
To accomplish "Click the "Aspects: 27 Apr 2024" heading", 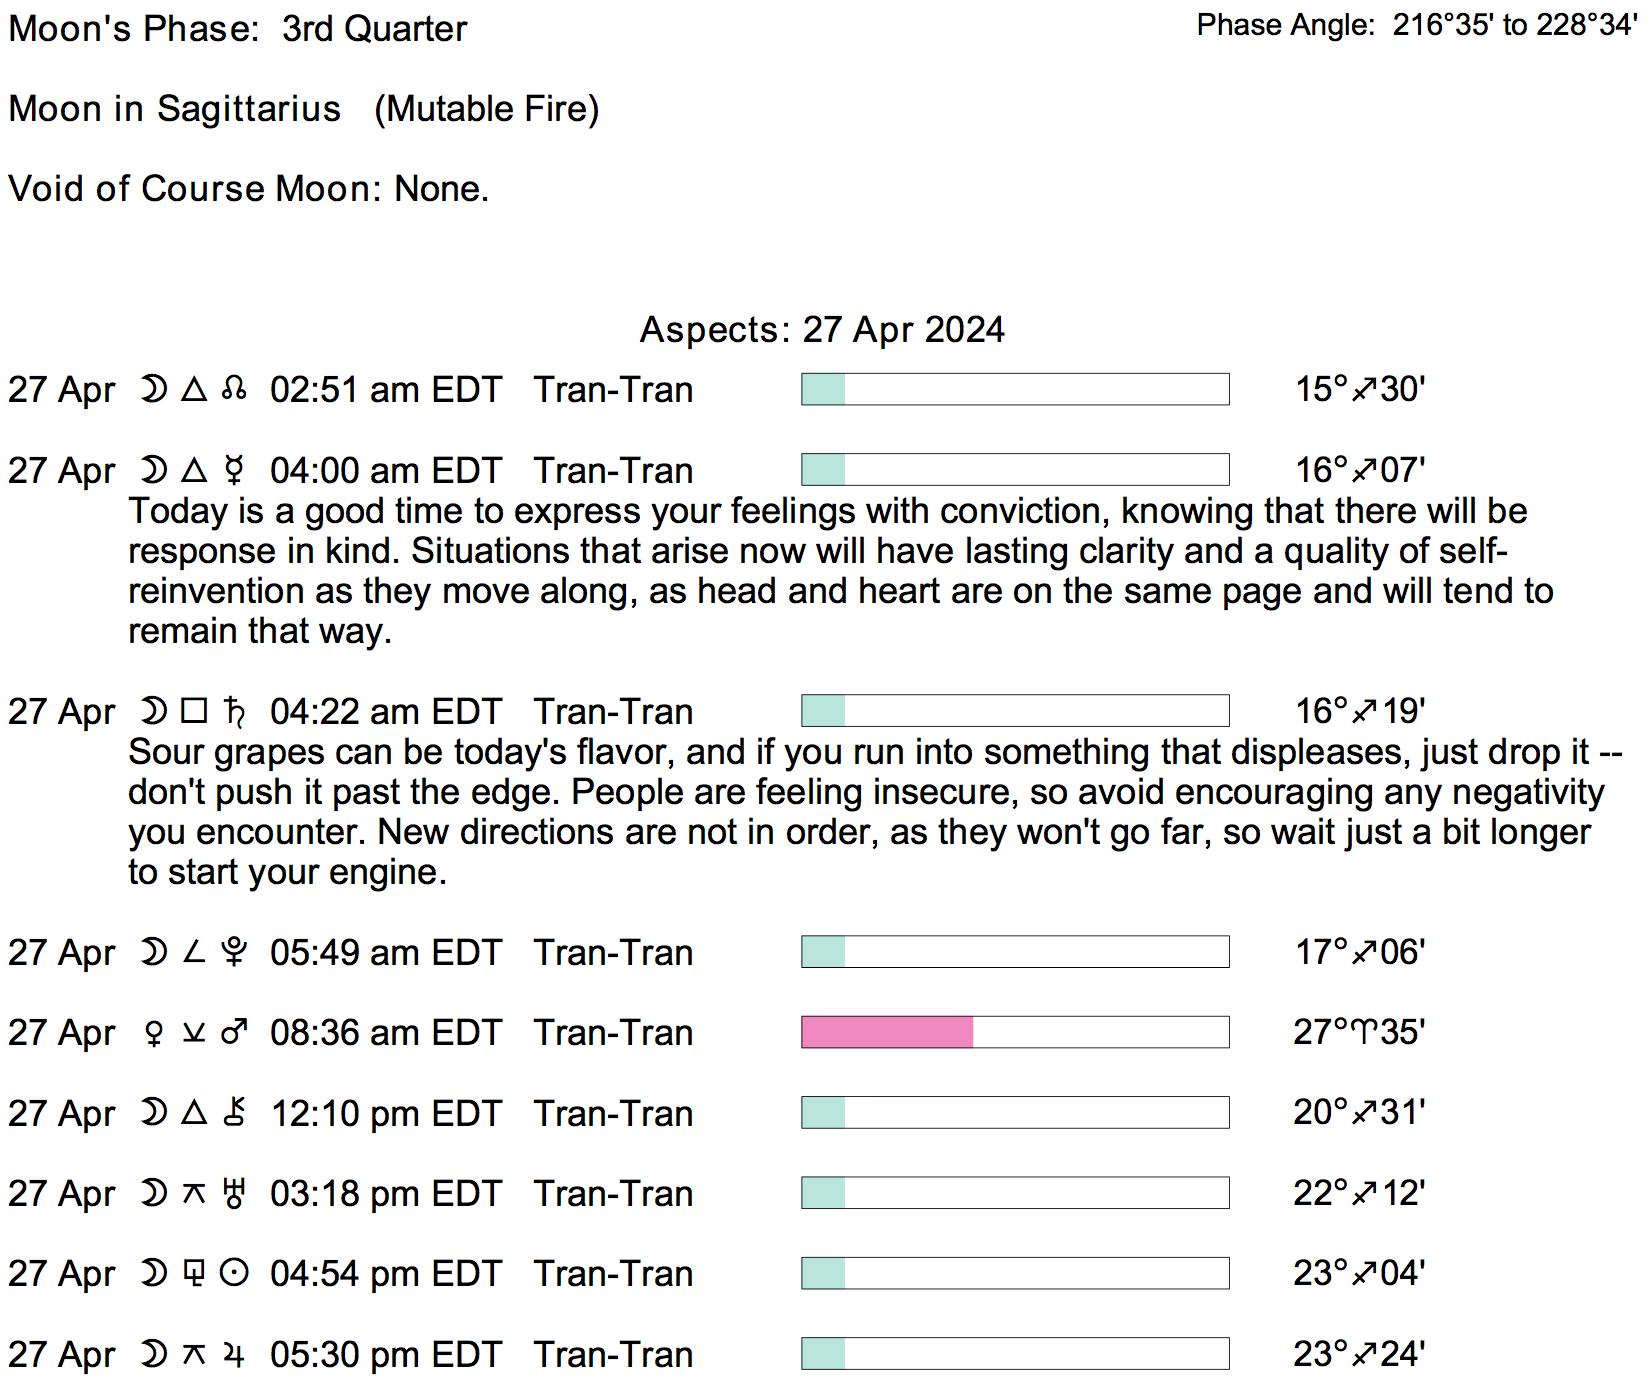I will [x=822, y=329].
